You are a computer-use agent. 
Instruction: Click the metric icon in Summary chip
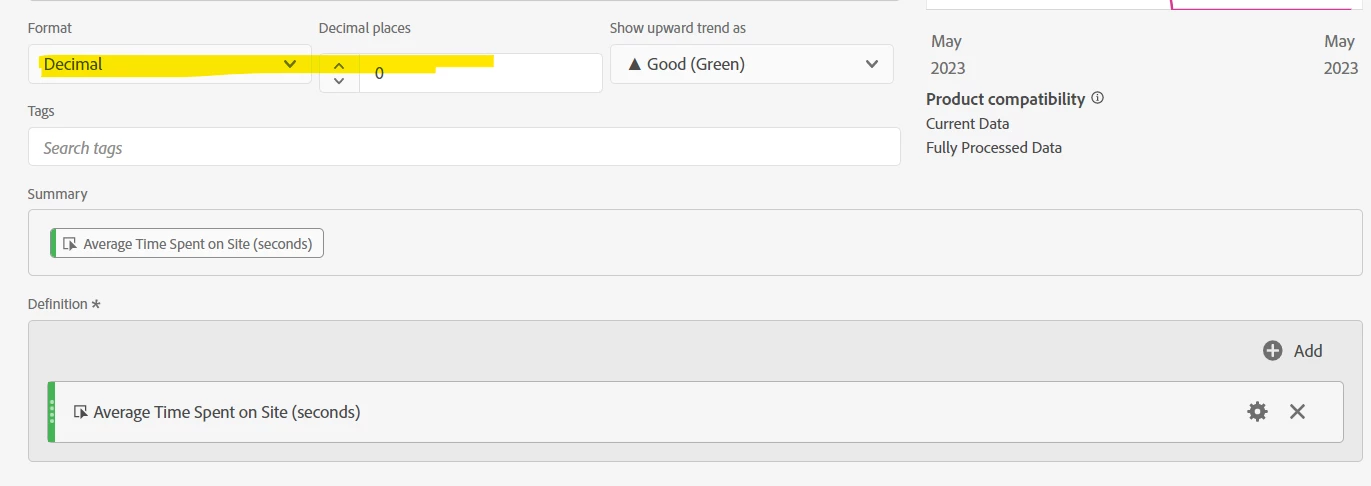[x=70, y=244]
